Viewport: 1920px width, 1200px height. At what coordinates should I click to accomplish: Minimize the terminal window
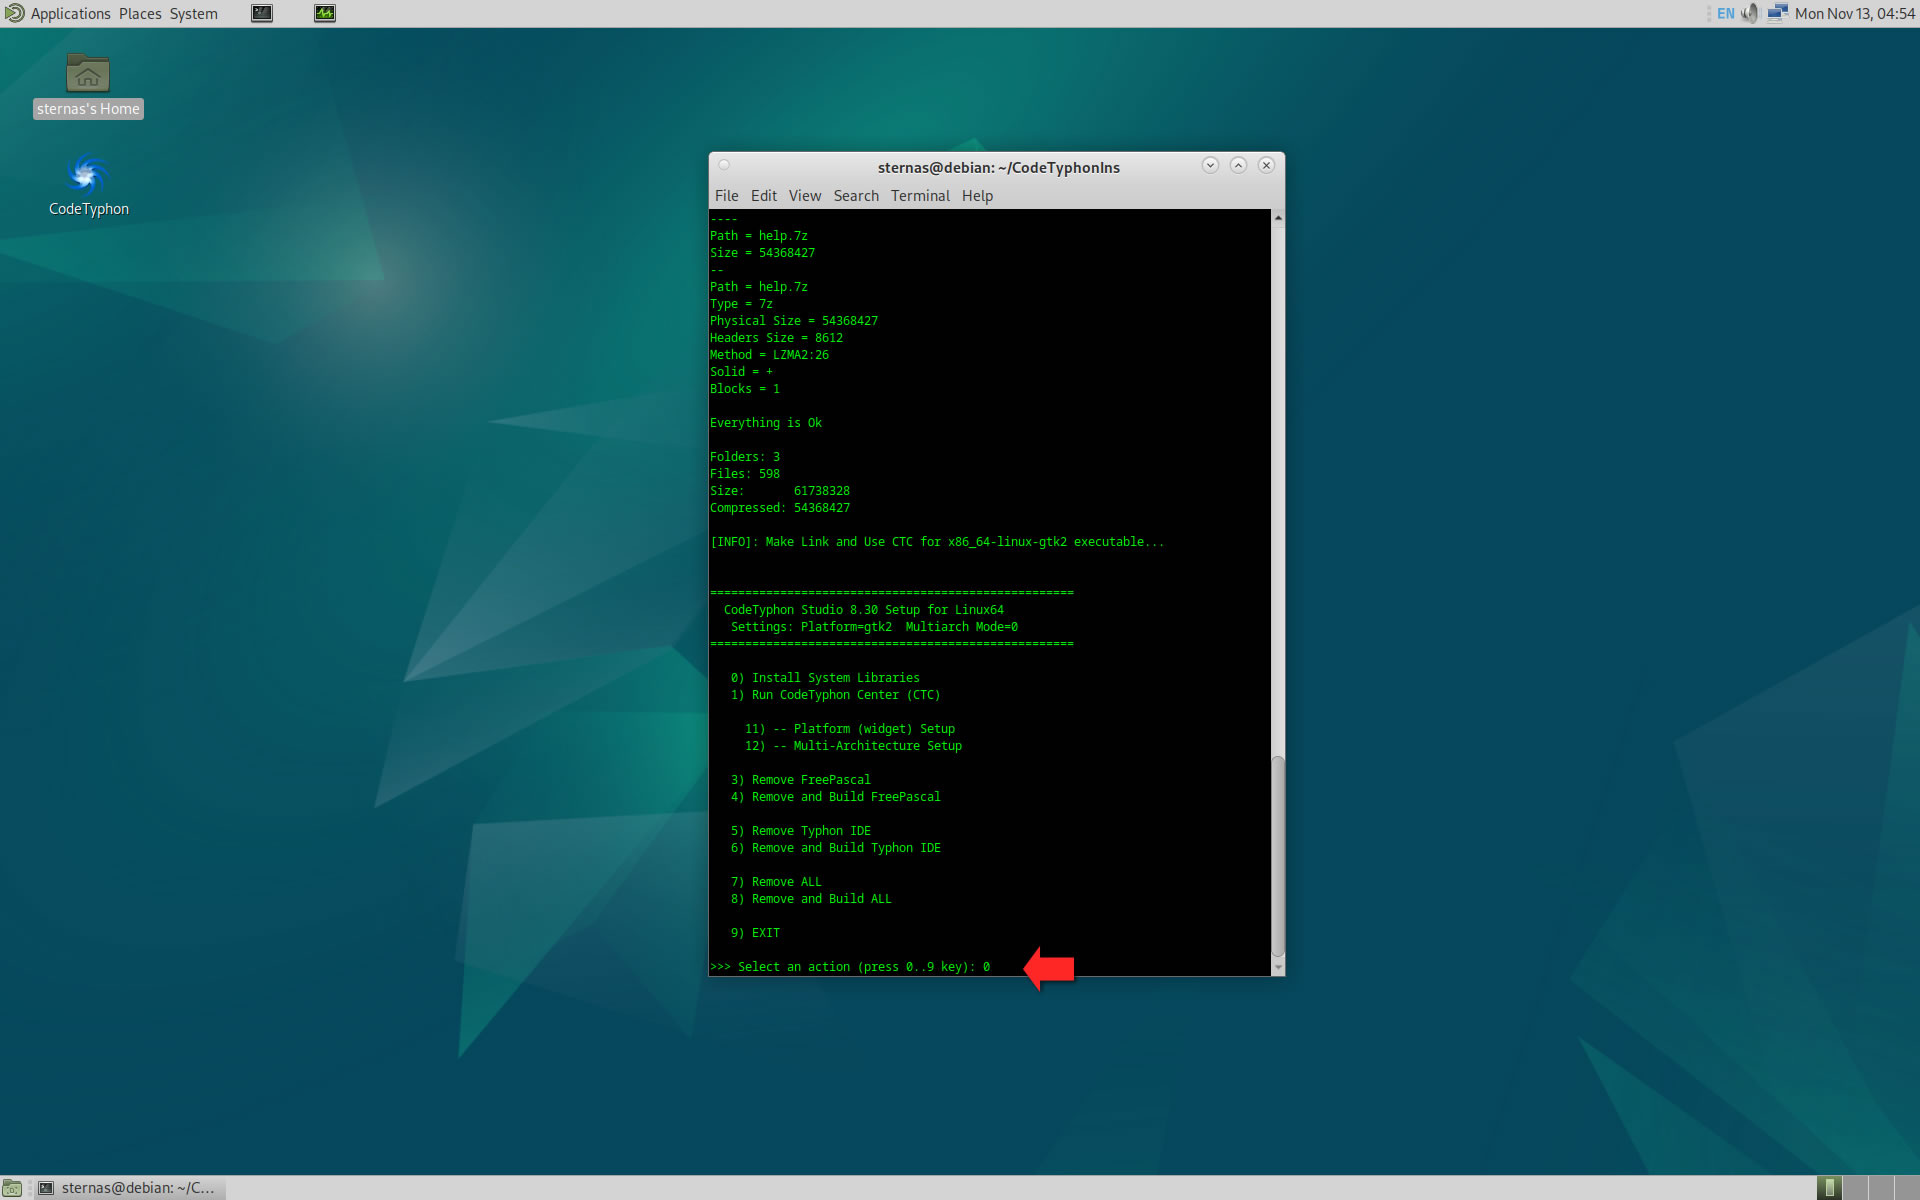(x=1210, y=165)
